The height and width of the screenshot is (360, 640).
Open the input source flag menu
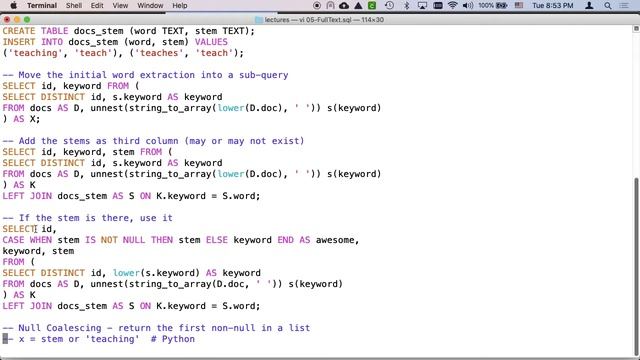pos(519,5)
